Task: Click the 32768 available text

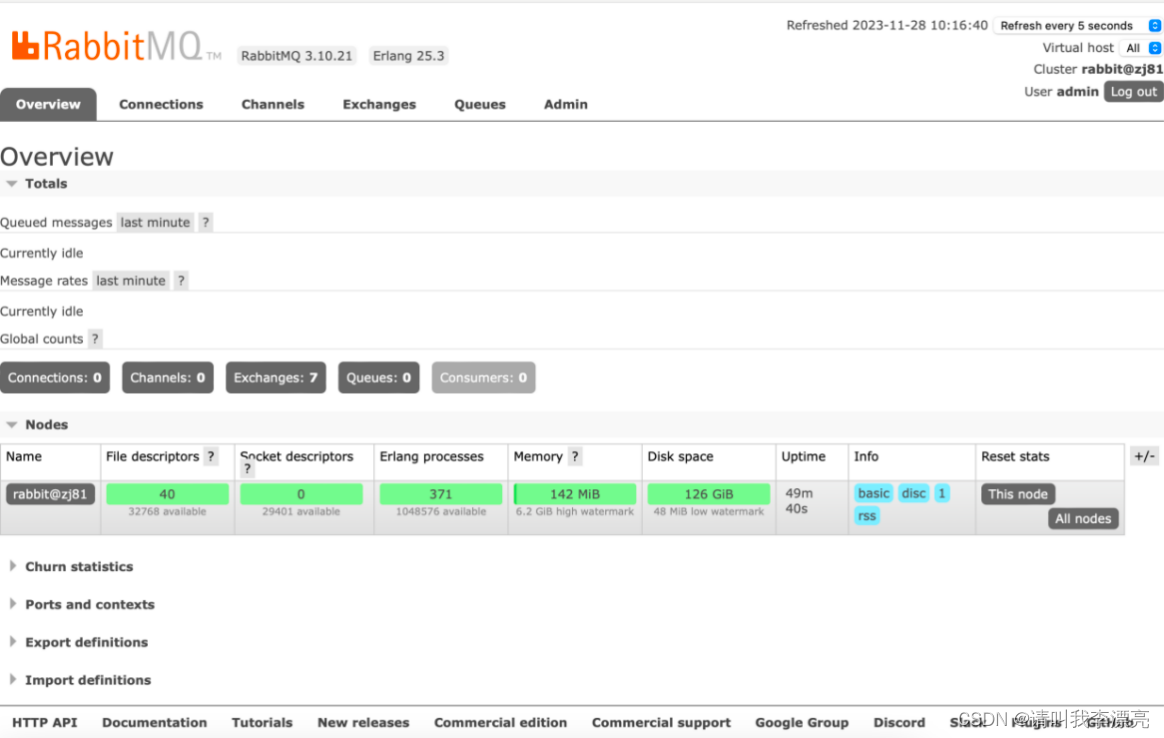Action: point(167,512)
